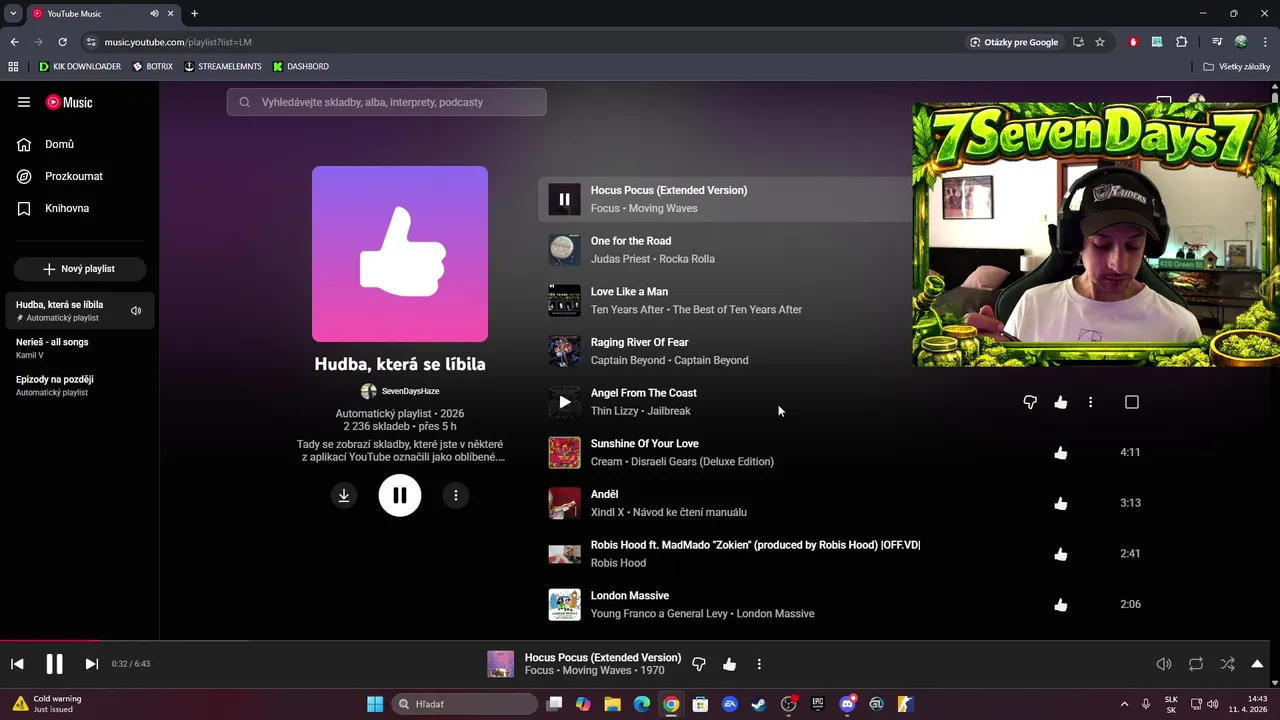Expand the now playing panel arrow
The height and width of the screenshot is (720, 1280).
(1257, 664)
